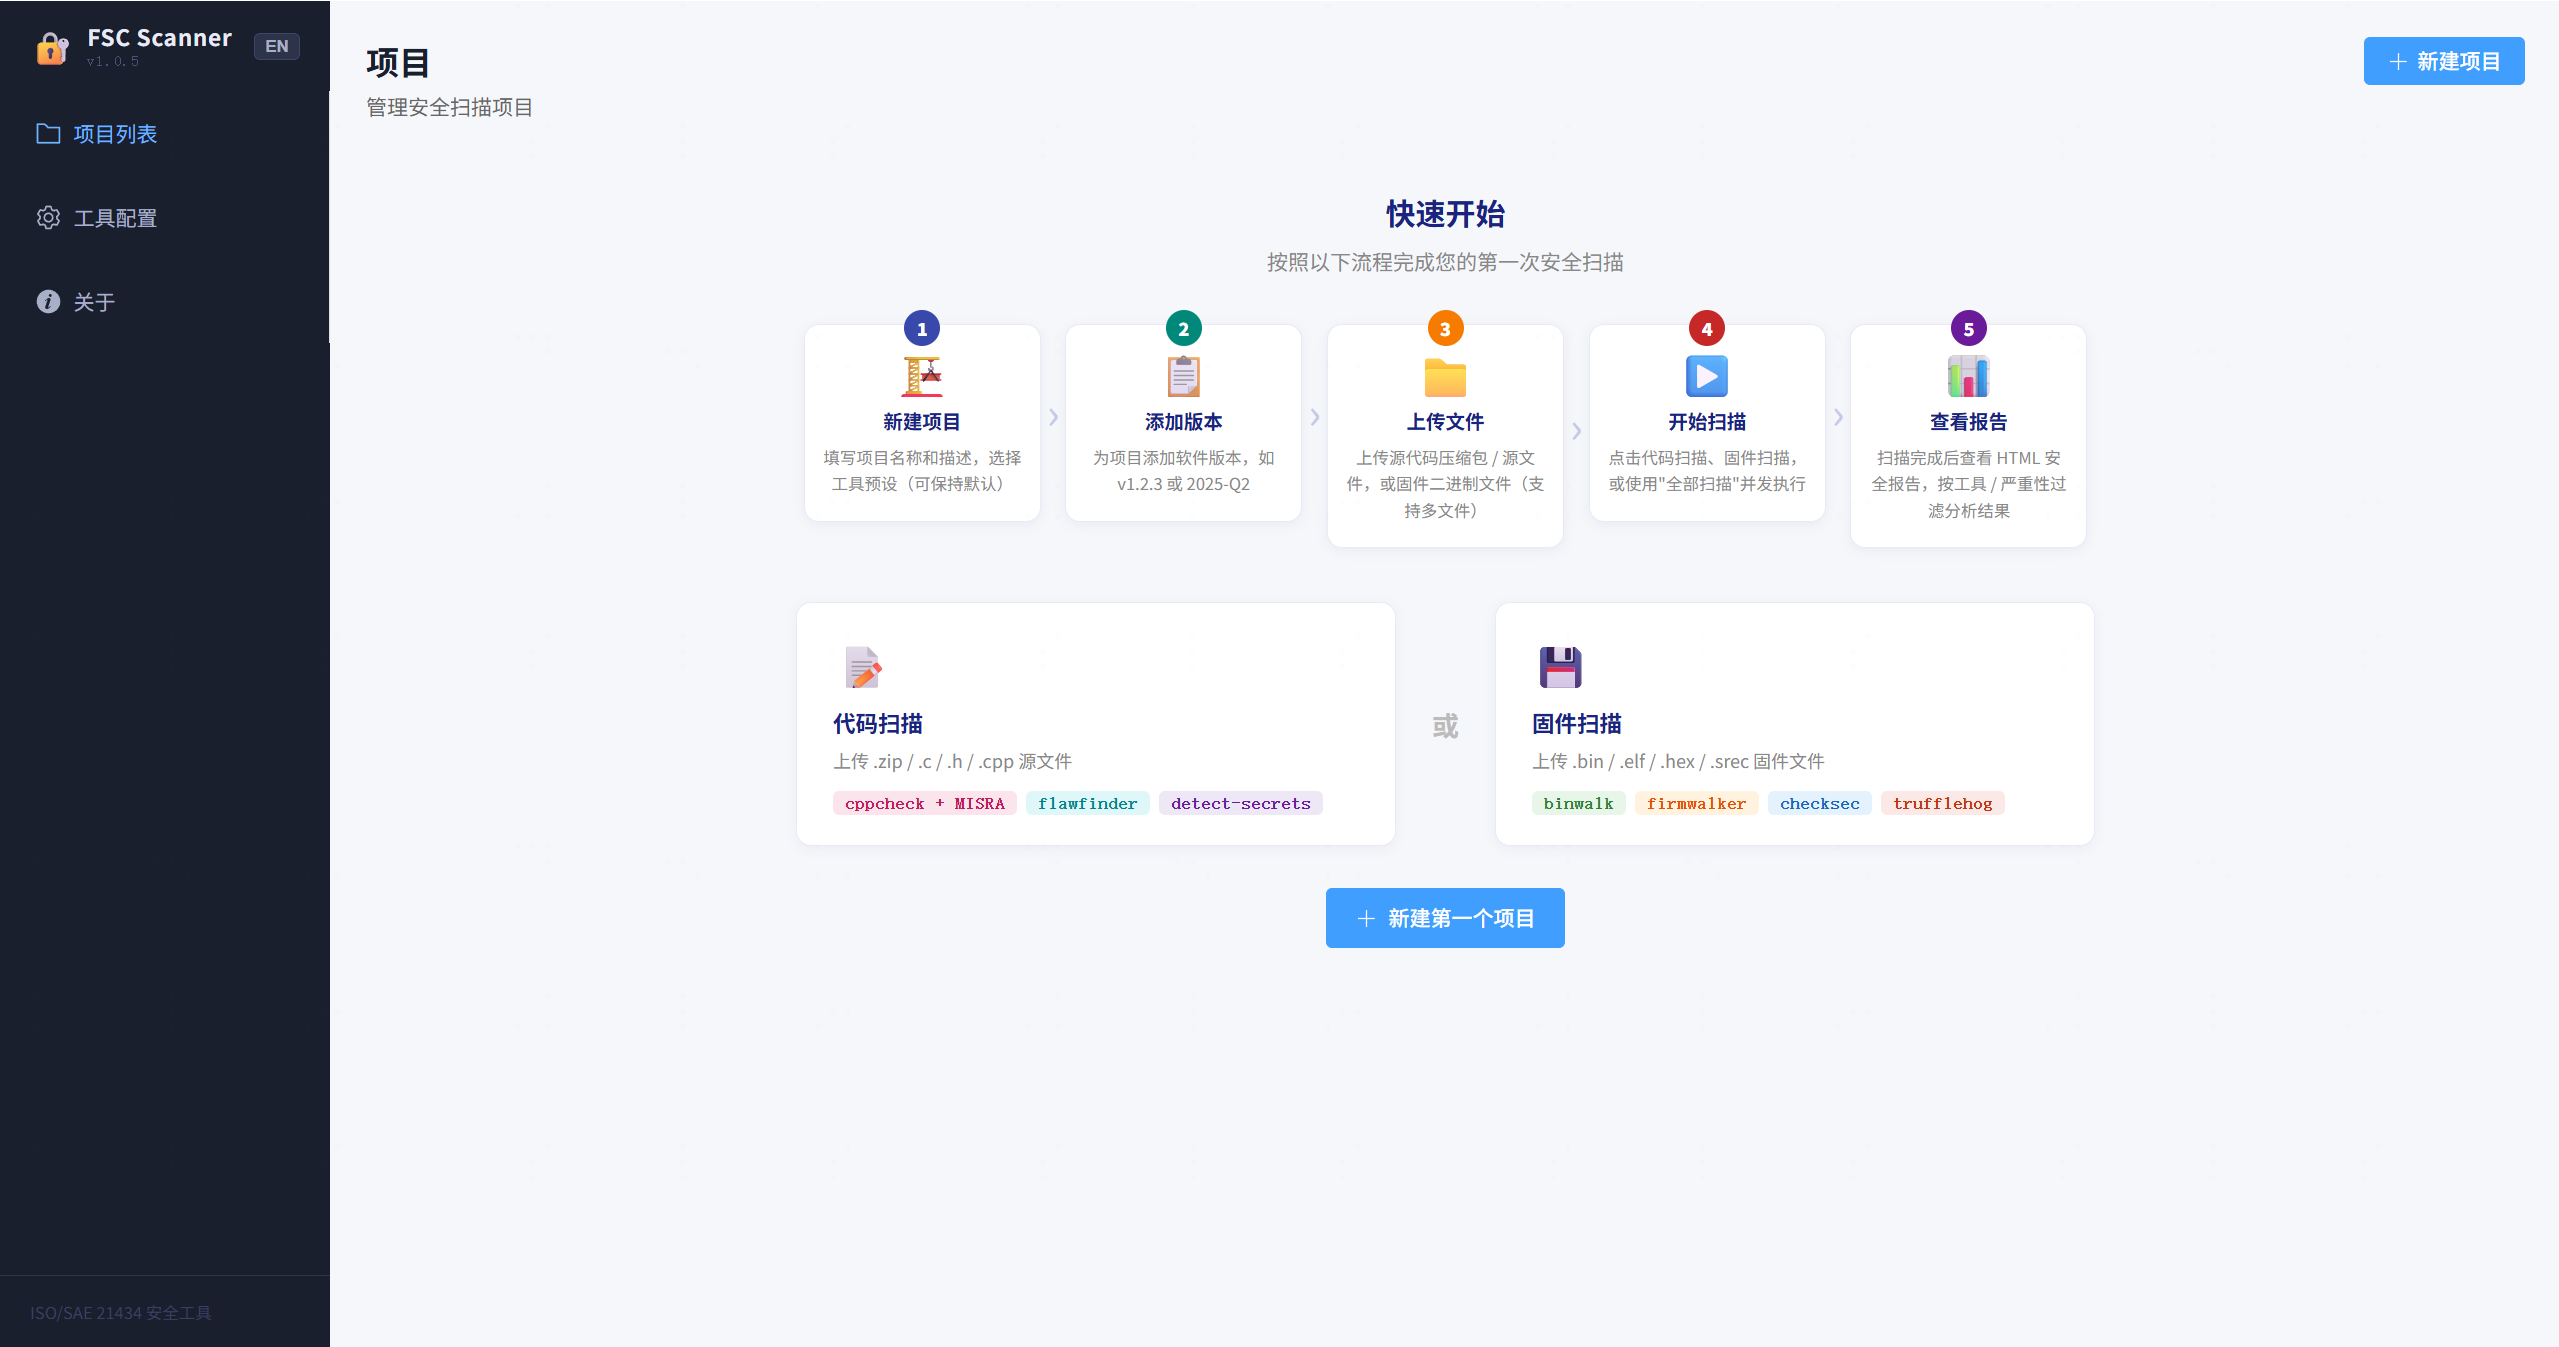Click step number 4 badge

click(x=1707, y=328)
